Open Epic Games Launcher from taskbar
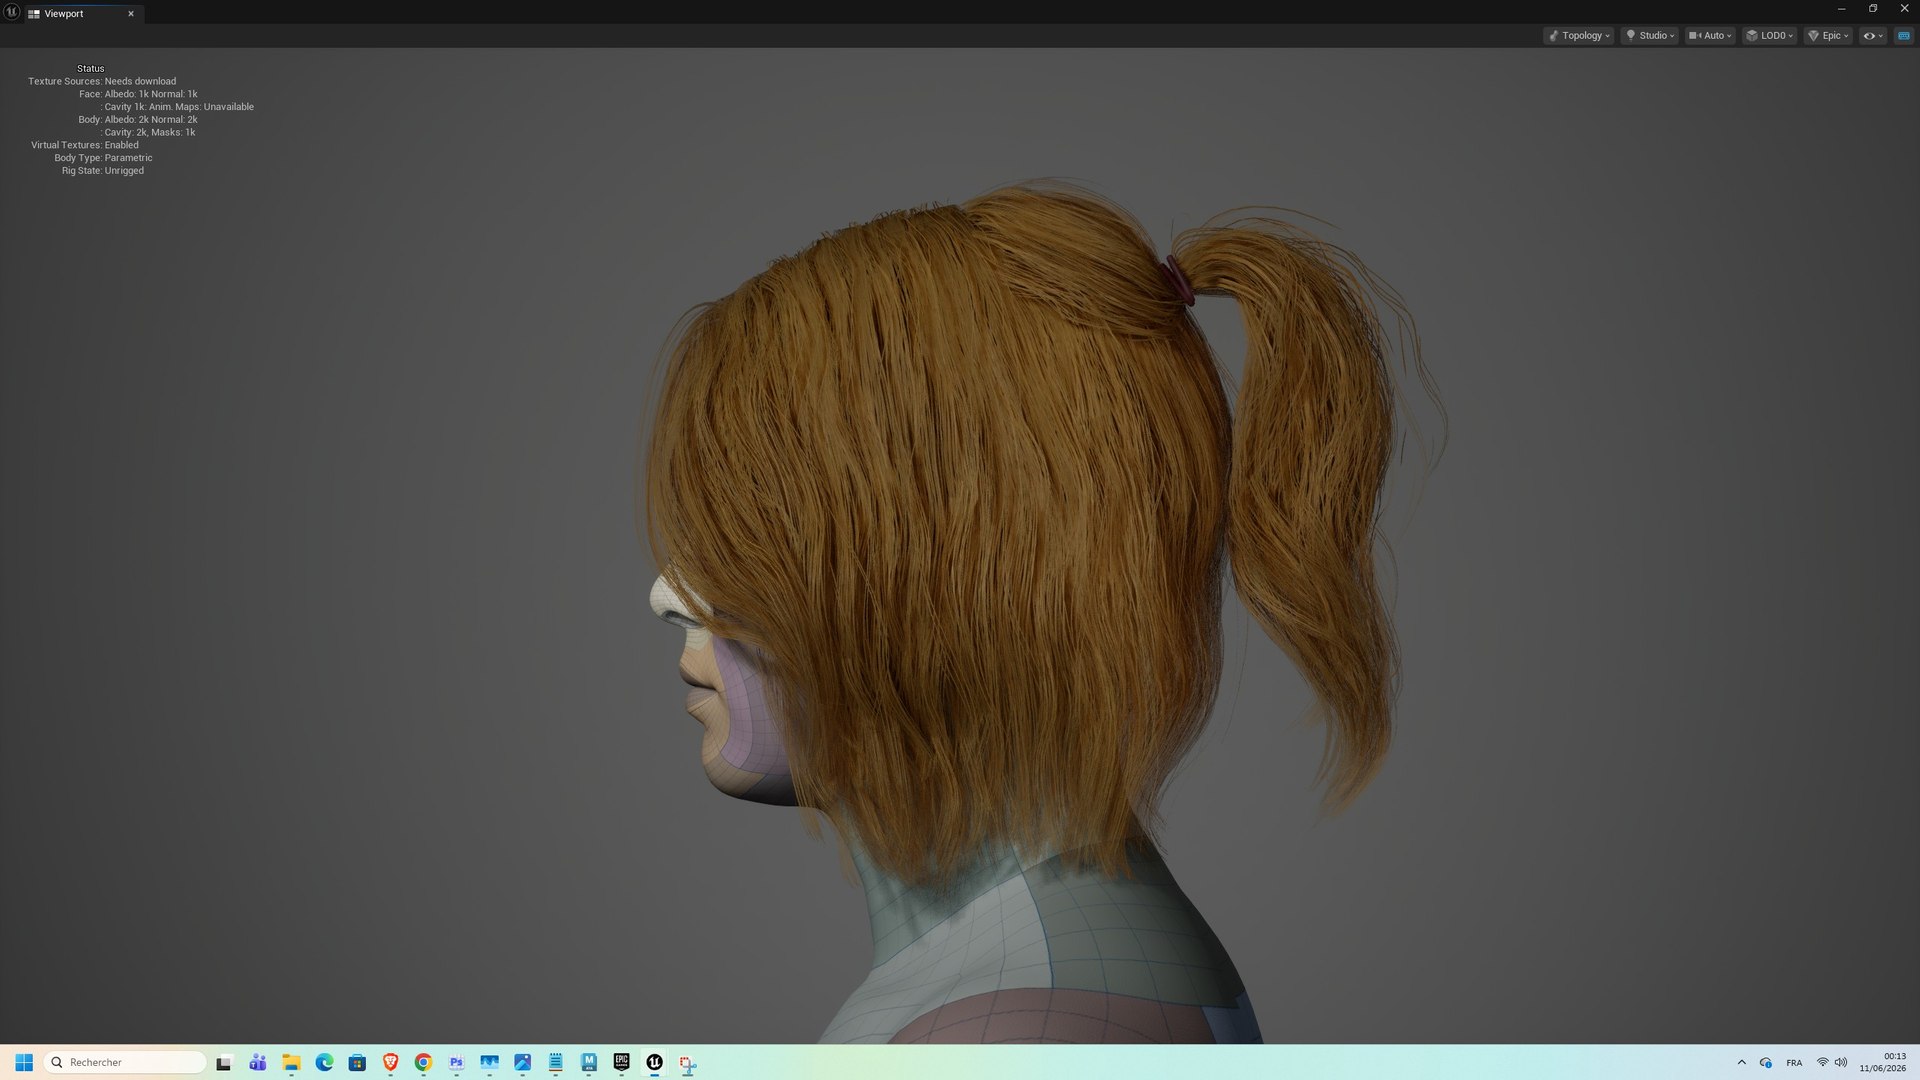This screenshot has width=1920, height=1080. (621, 1062)
